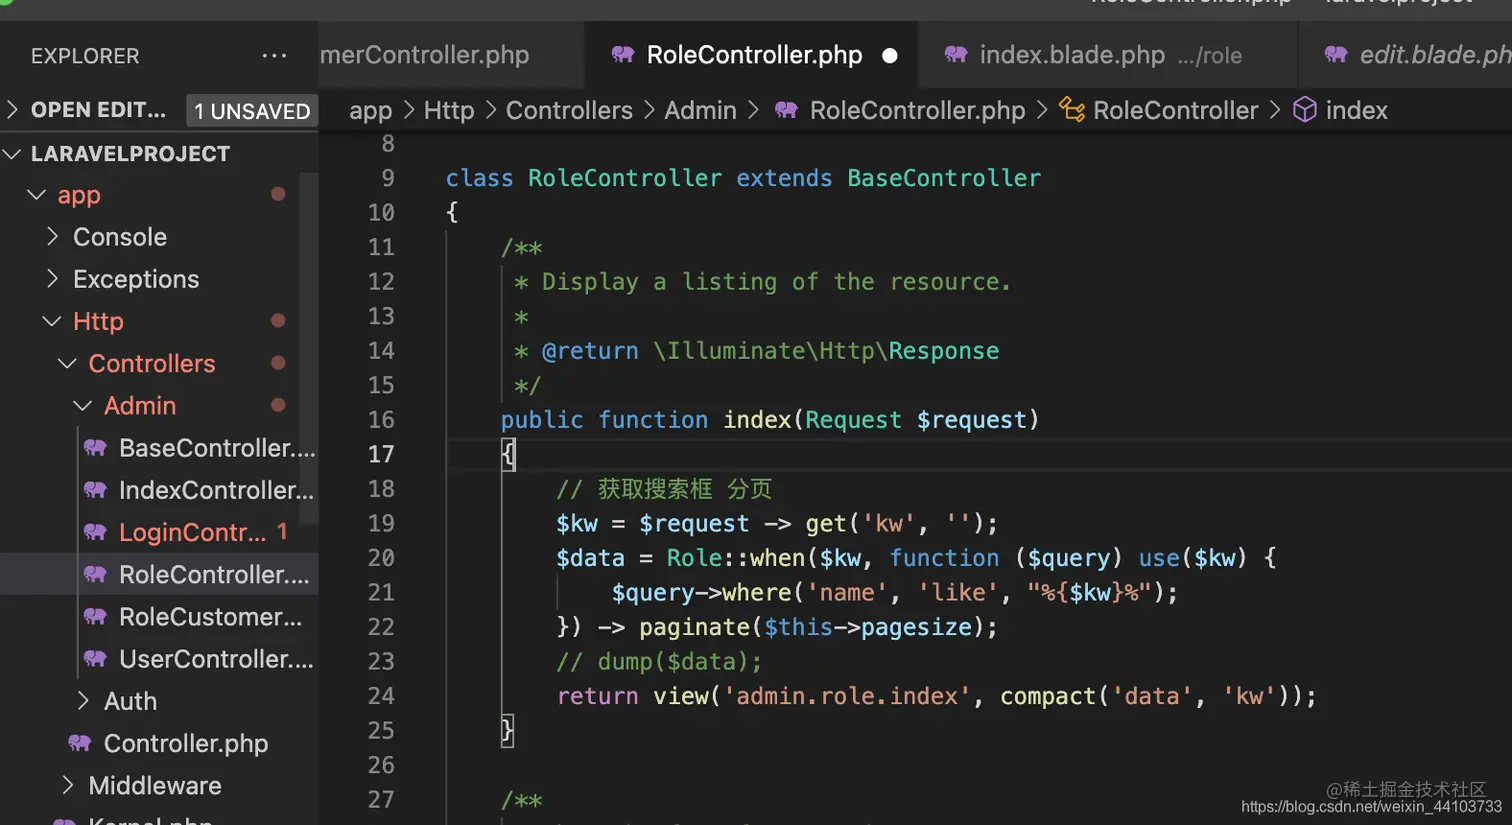Open LoginContr file with error badge
Screen dimensions: 1512x825
[x=159, y=532]
